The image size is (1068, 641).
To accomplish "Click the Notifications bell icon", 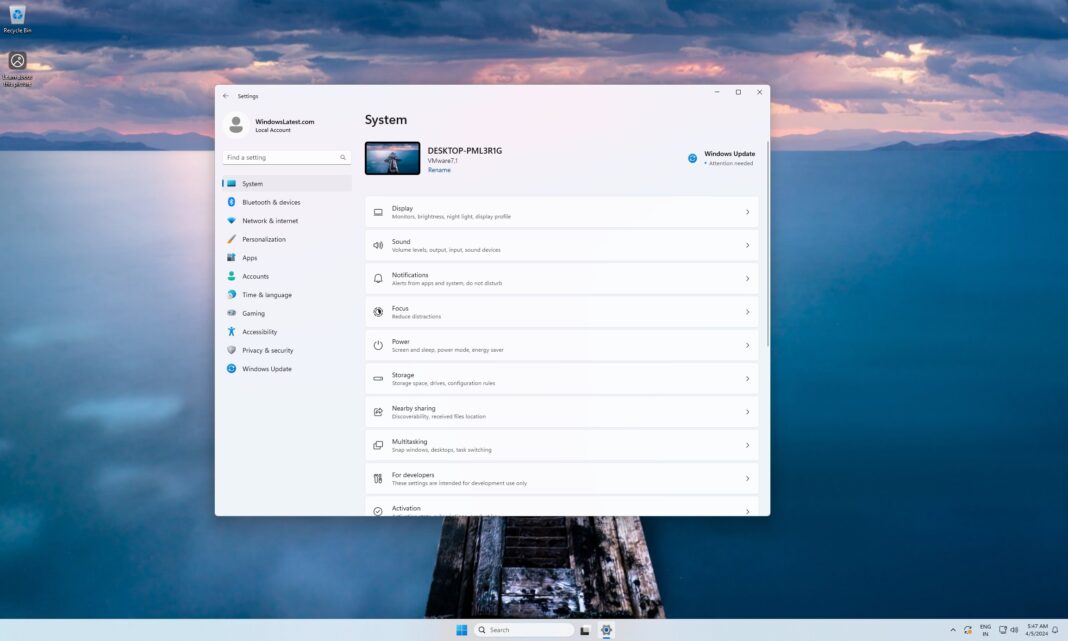I will tap(378, 278).
